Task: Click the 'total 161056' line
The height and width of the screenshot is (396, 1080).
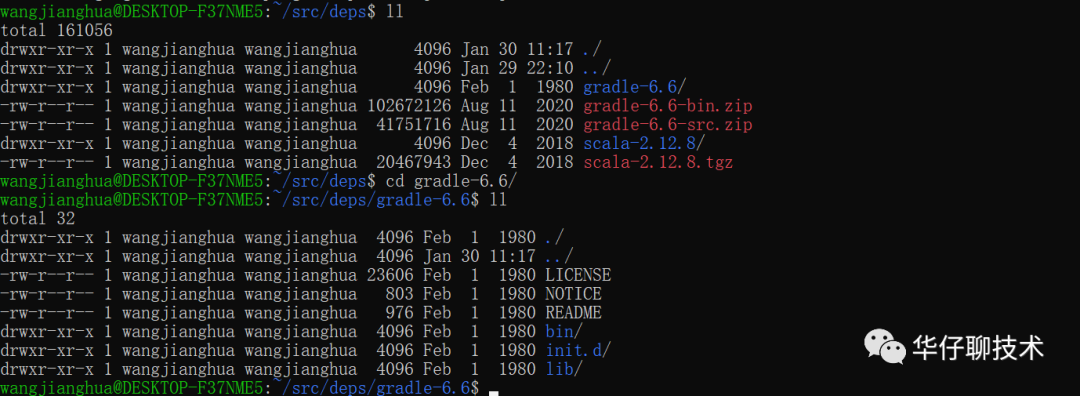Action: click(56, 30)
